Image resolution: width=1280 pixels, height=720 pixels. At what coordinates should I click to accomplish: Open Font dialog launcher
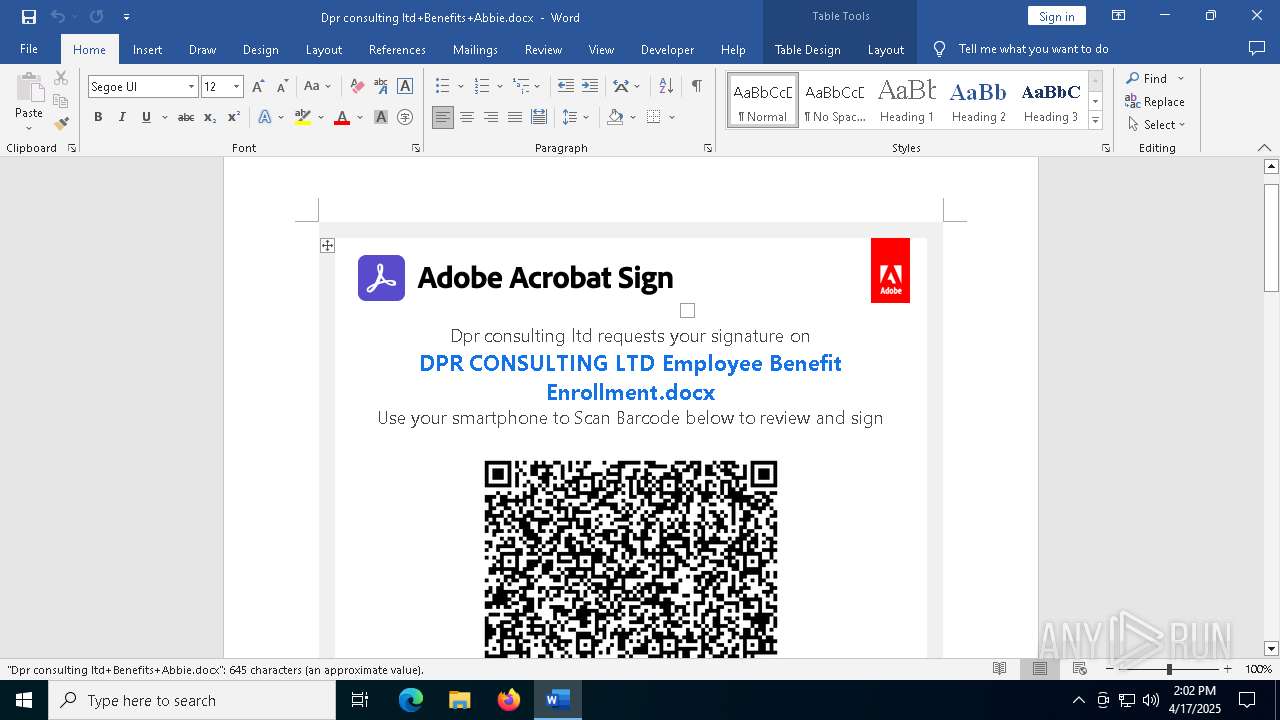416,148
